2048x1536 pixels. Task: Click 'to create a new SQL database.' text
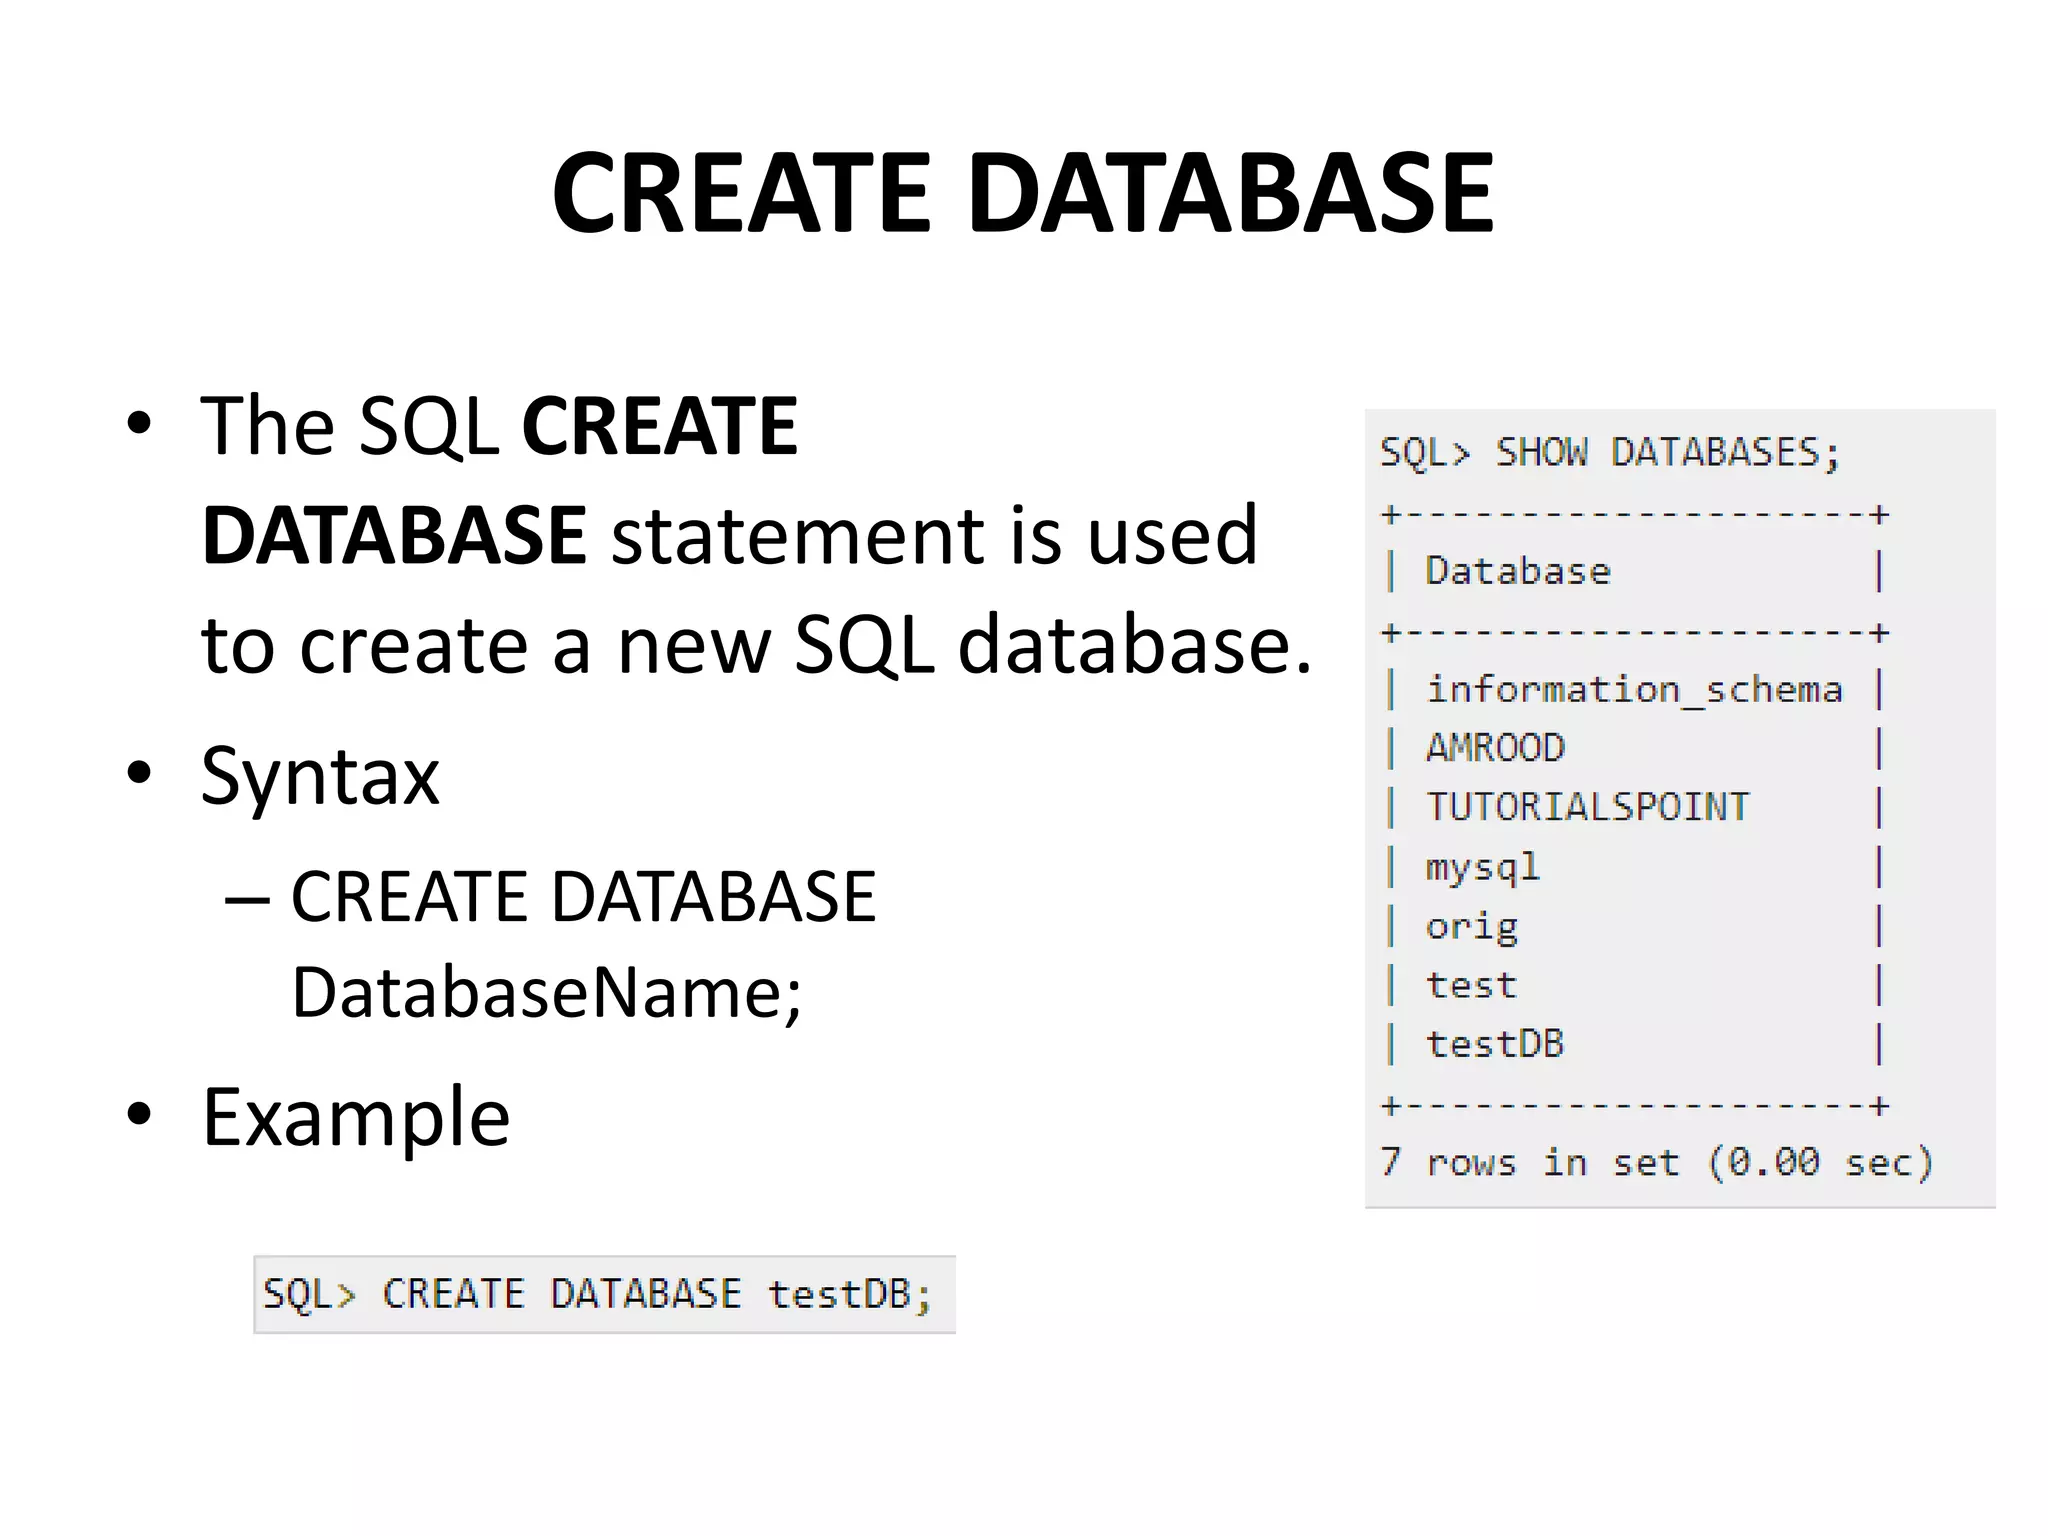755,645
